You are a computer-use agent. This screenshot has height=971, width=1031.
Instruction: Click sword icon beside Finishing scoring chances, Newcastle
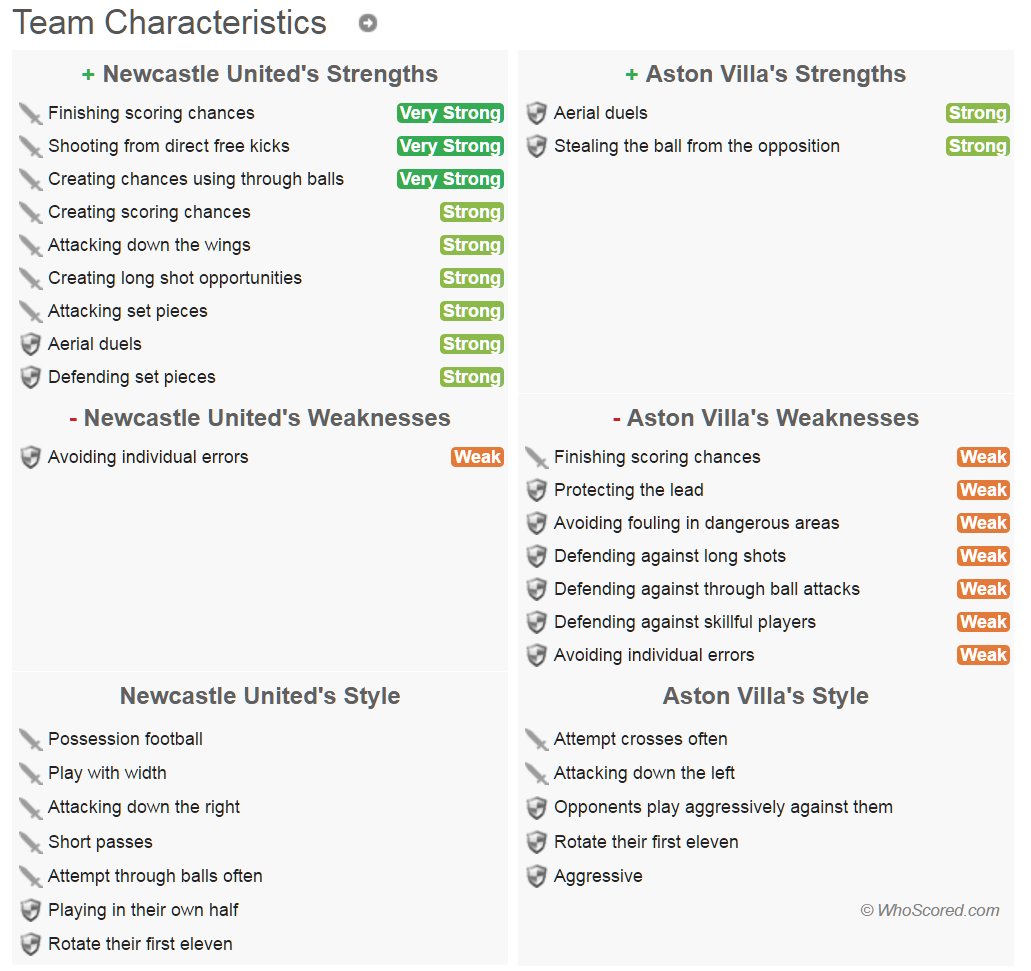pos(30,113)
